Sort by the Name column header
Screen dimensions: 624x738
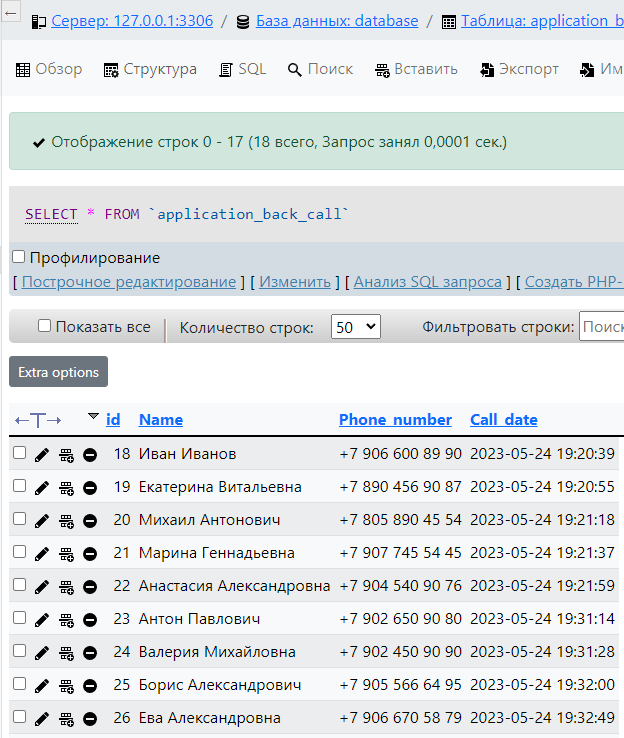[x=161, y=419]
